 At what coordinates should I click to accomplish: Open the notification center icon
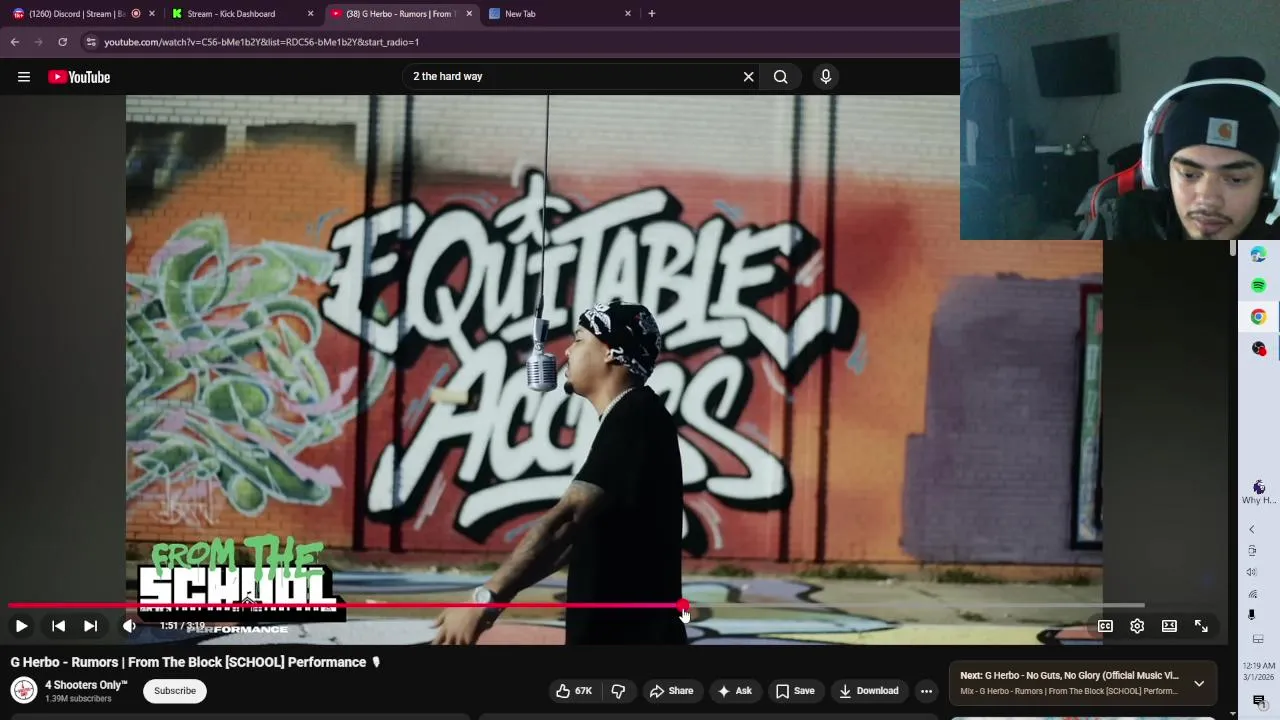pos(1259,701)
